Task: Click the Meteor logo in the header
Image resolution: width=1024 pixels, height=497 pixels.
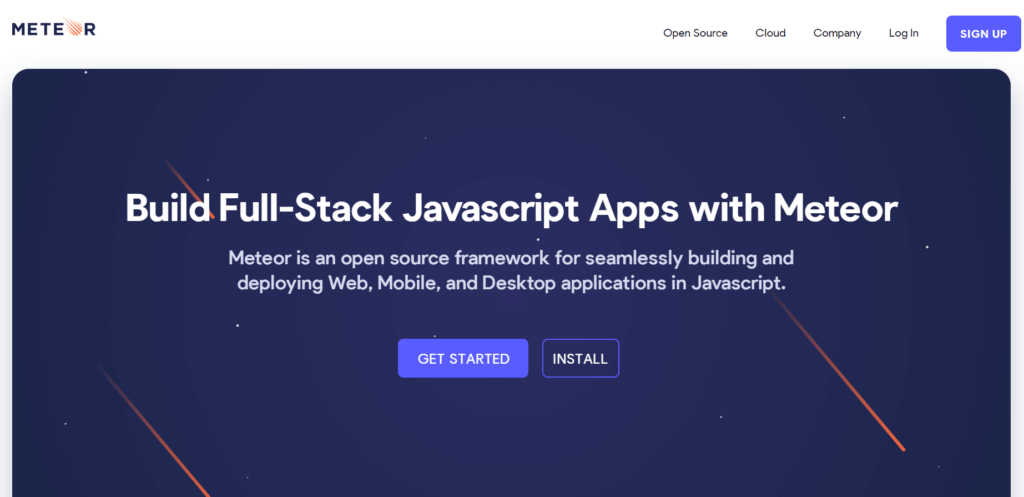Action: click(54, 28)
